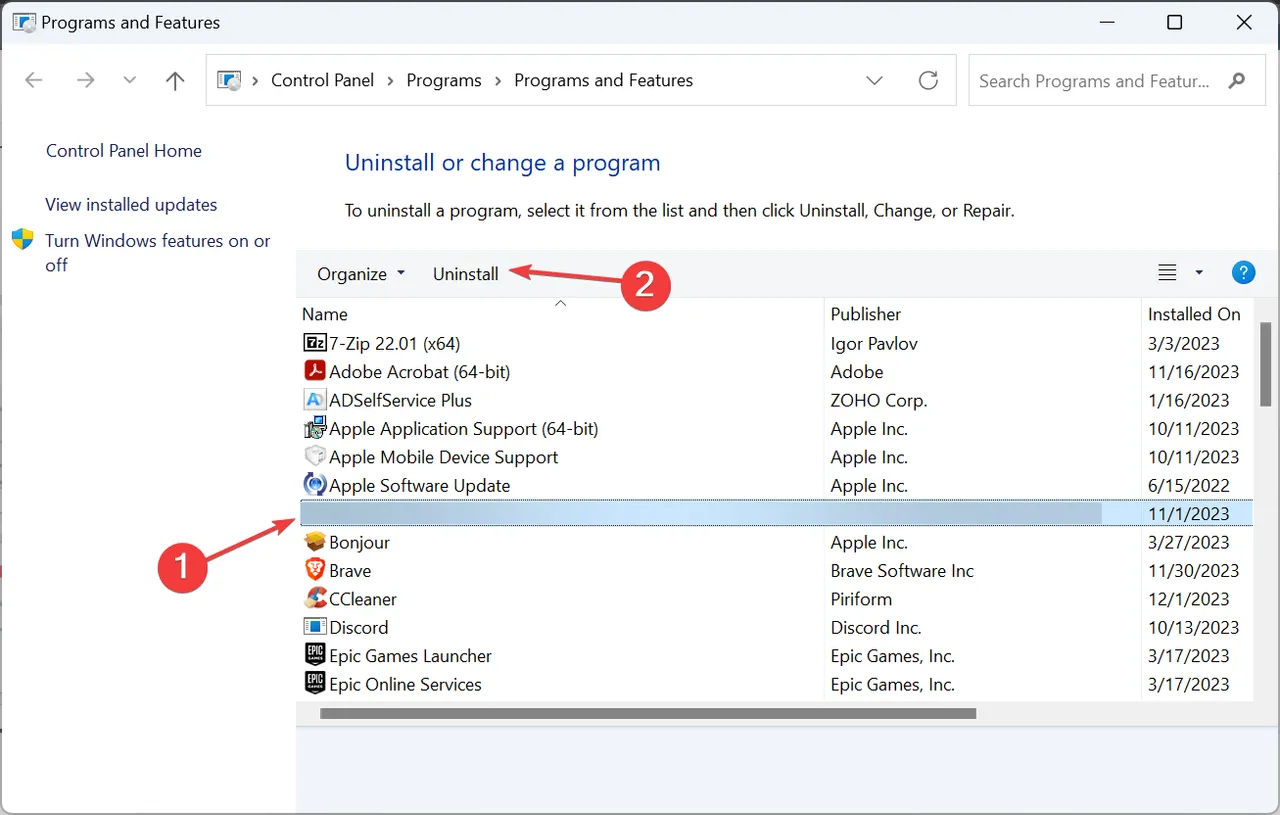The image size is (1280, 815).
Task: Select 'Epic Online Services' entry name
Action: click(406, 685)
